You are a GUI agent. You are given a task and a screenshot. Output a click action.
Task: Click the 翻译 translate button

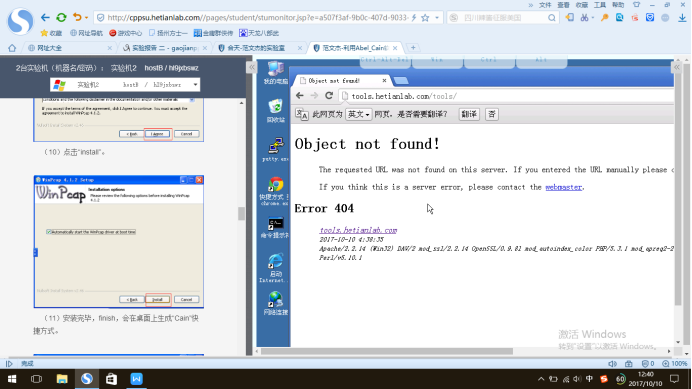tap(469, 114)
